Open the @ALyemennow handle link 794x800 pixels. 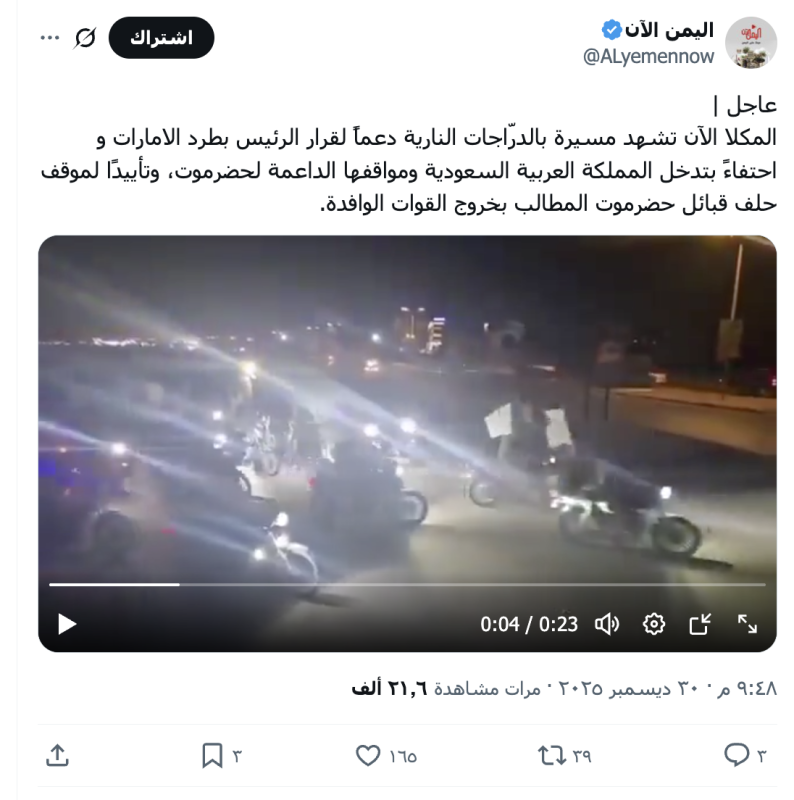(x=648, y=56)
